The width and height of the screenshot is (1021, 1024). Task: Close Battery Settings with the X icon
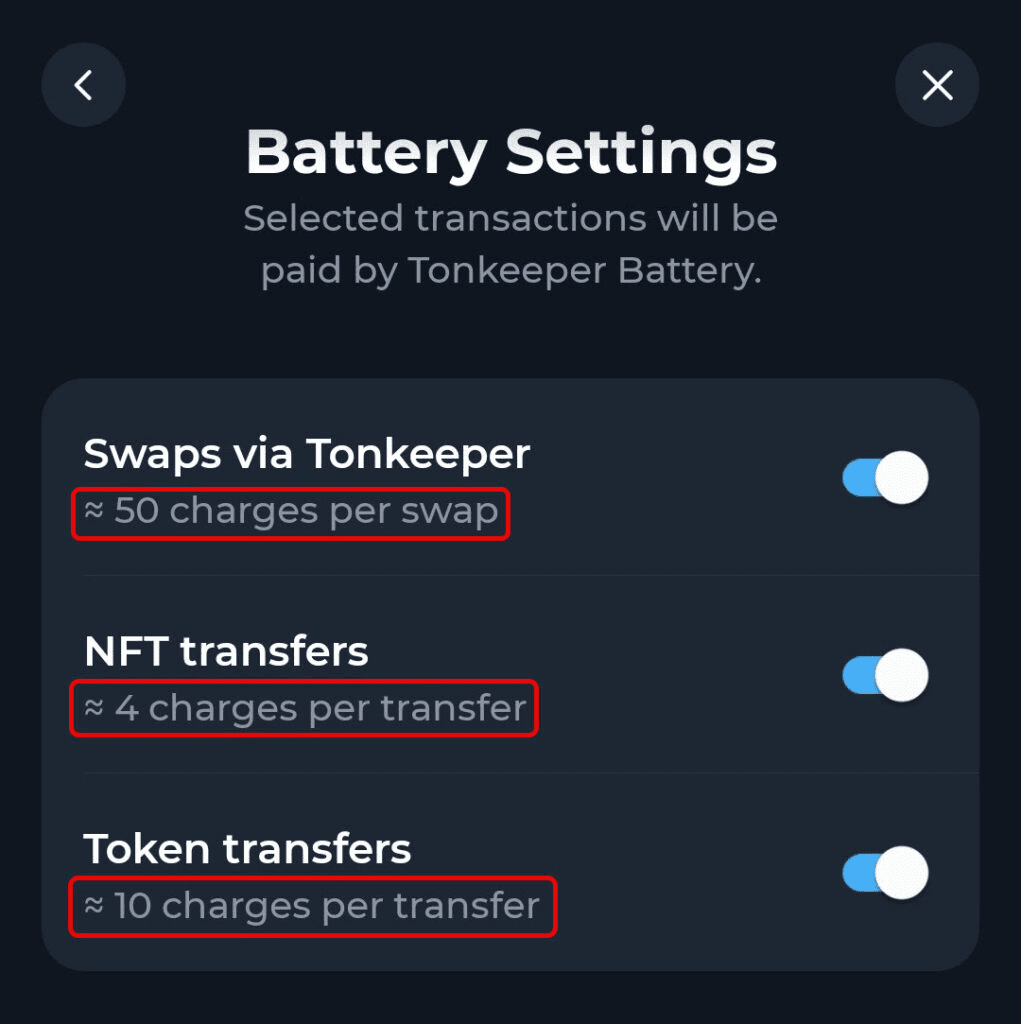[x=937, y=85]
